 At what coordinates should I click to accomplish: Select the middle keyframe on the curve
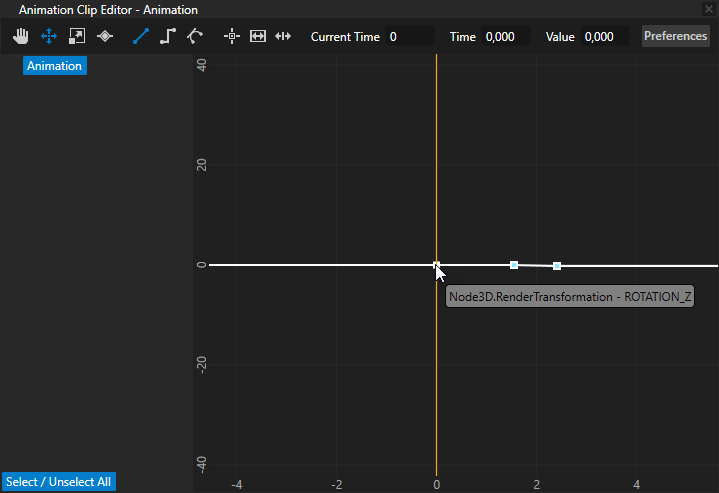pos(514,265)
